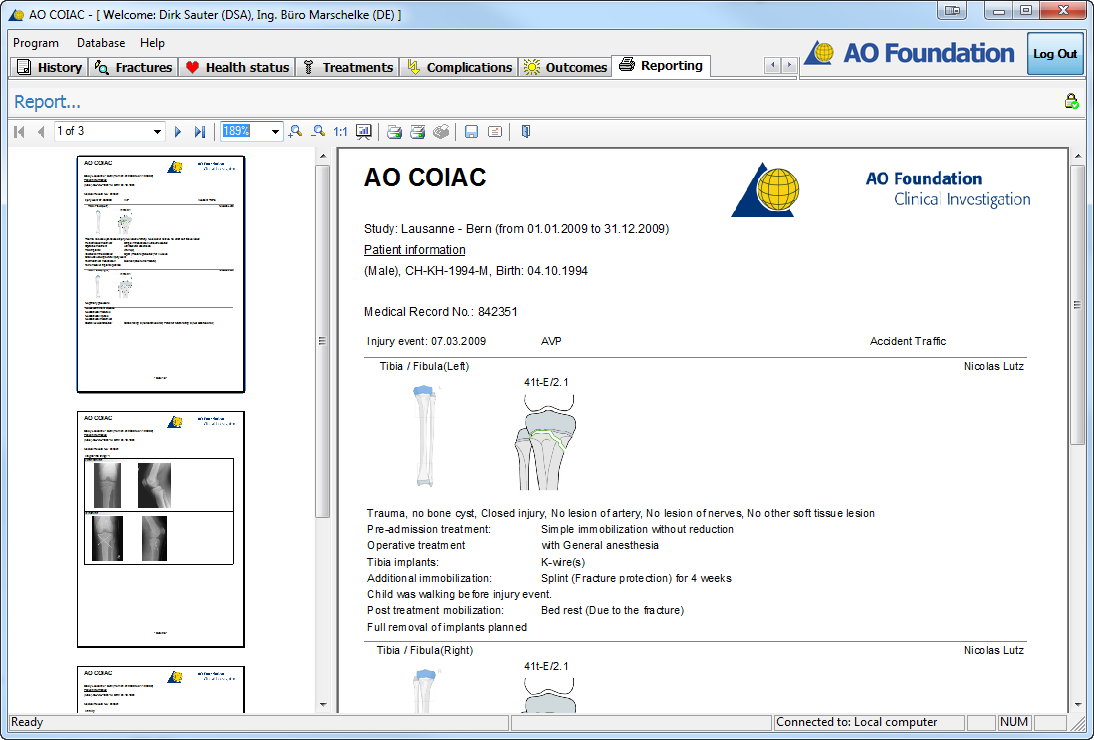Select the Reporting tab
Image resolution: width=1094 pixels, height=740 pixels.
tap(661, 66)
